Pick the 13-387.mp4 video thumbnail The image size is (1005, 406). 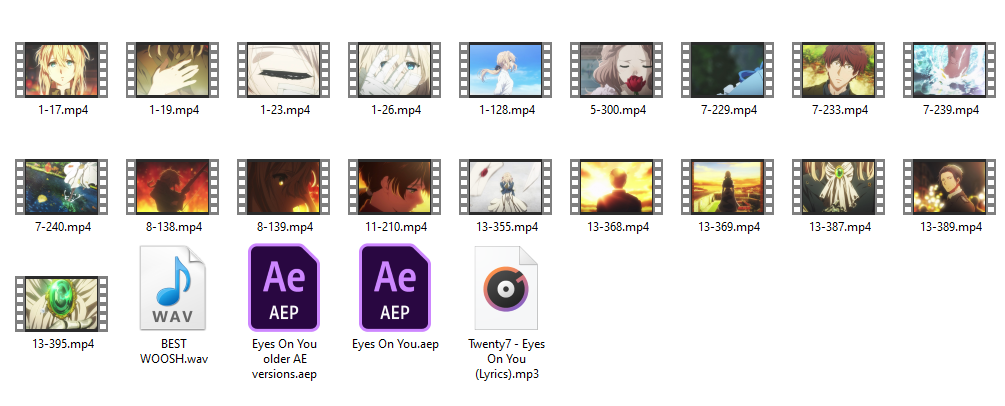(838, 187)
